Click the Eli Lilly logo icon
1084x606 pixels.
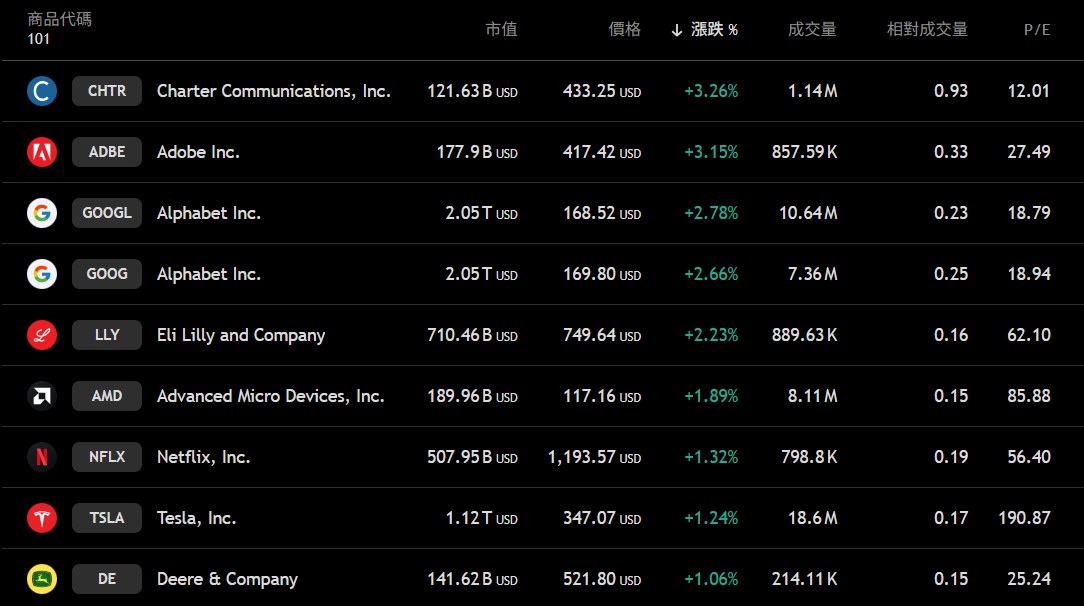pyautogui.click(x=42, y=335)
